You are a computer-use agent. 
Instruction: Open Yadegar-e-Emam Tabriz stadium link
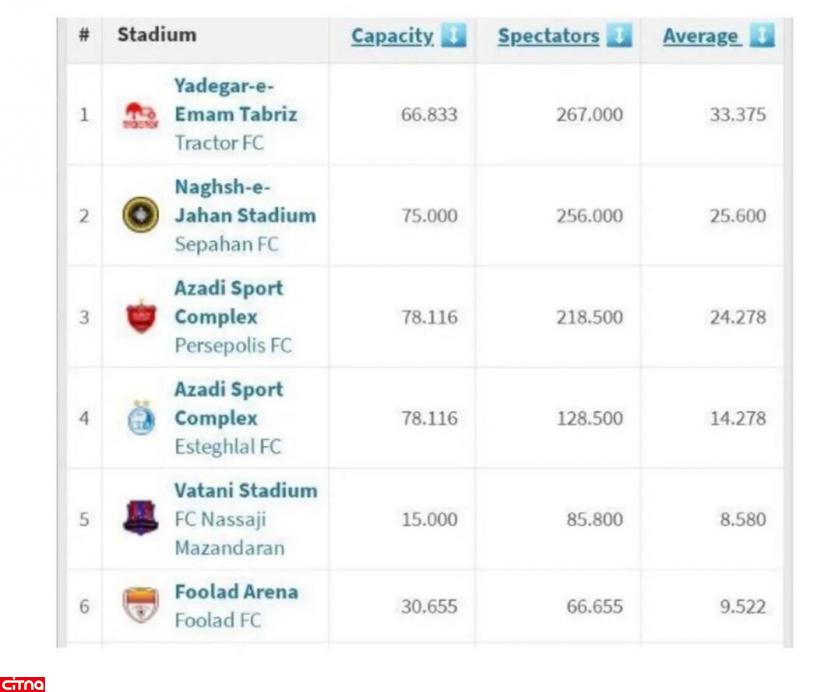click(x=235, y=100)
